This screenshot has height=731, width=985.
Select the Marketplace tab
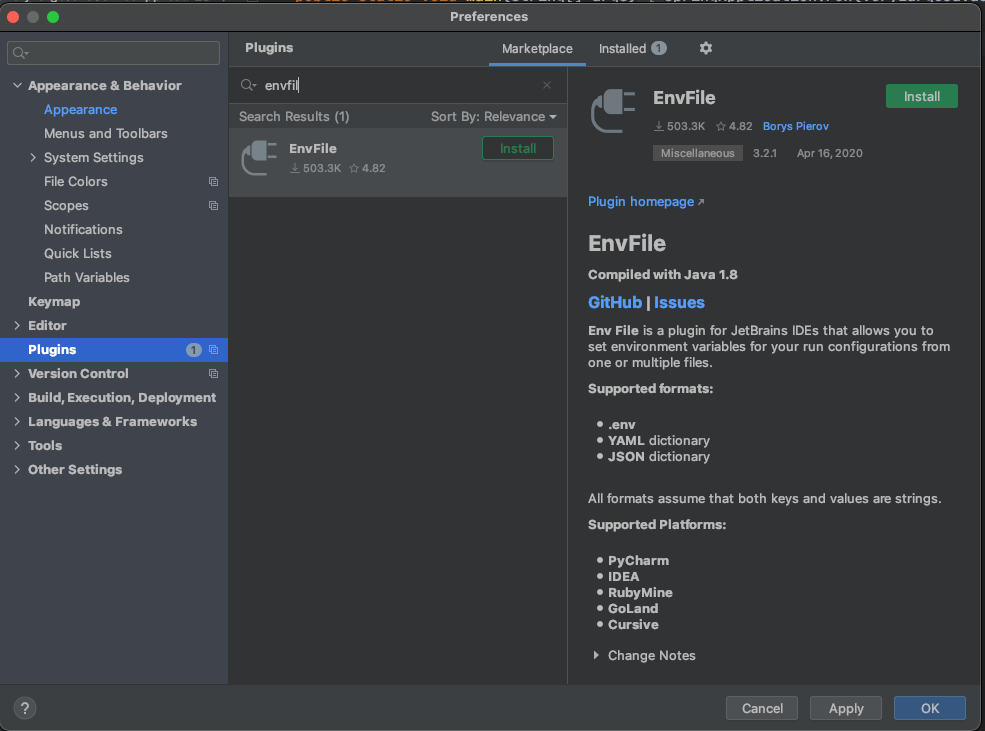point(537,49)
